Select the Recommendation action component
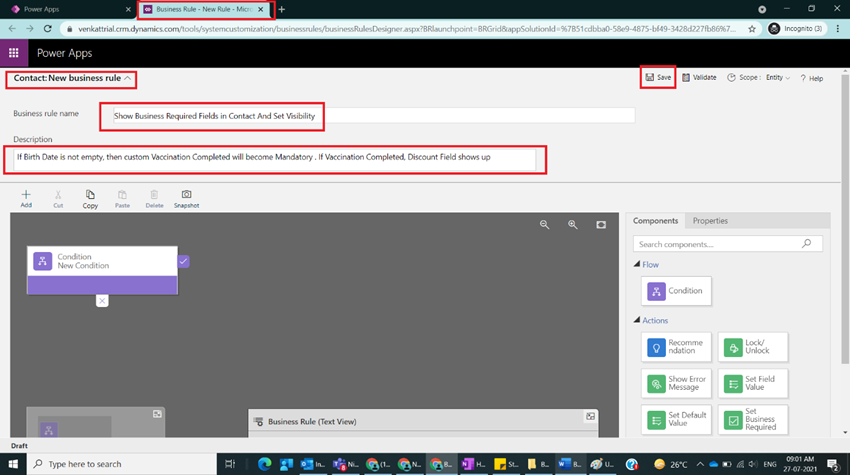The height and width of the screenshot is (475, 850). (x=676, y=347)
